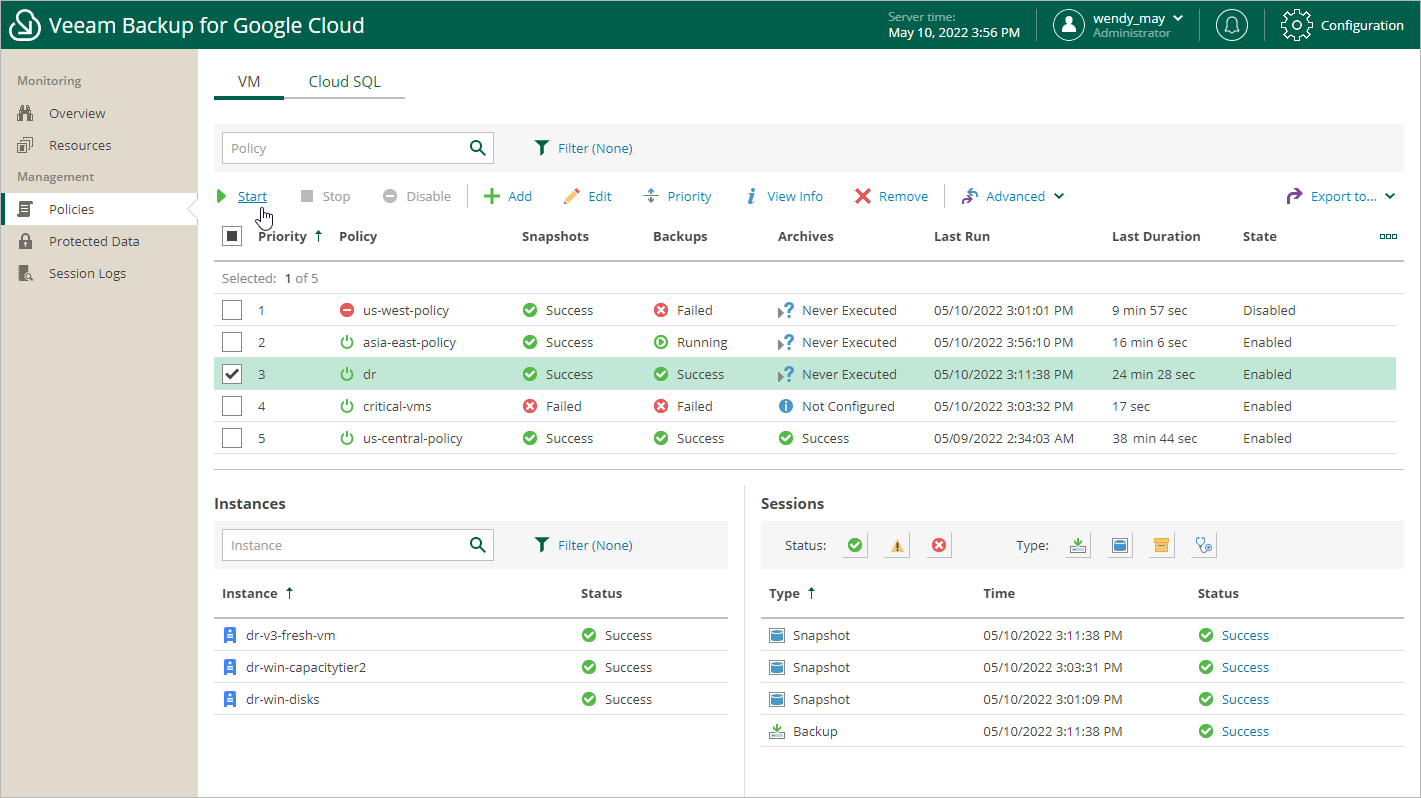This screenshot has height=798, width=1421.
Task: Click disabled icon next to us-west-policy
Action: click(347, 310)
